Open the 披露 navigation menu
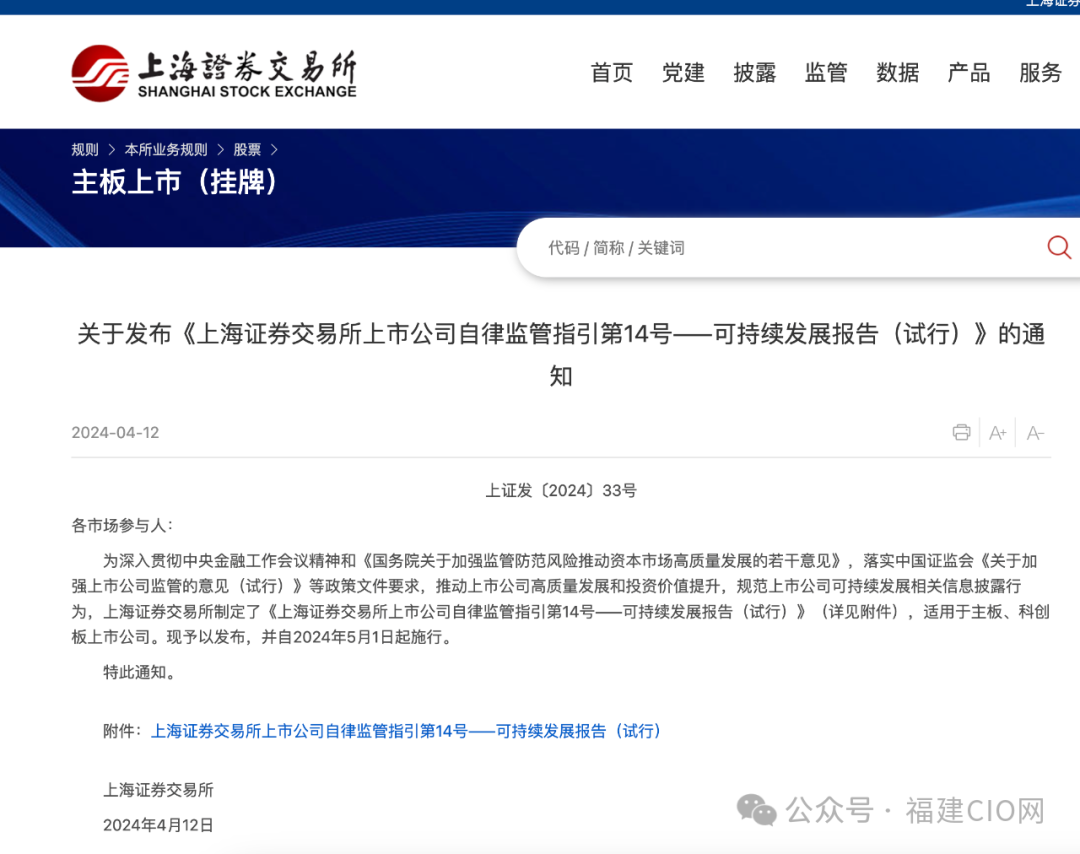1080x854 pixels. tap(754, 73)
